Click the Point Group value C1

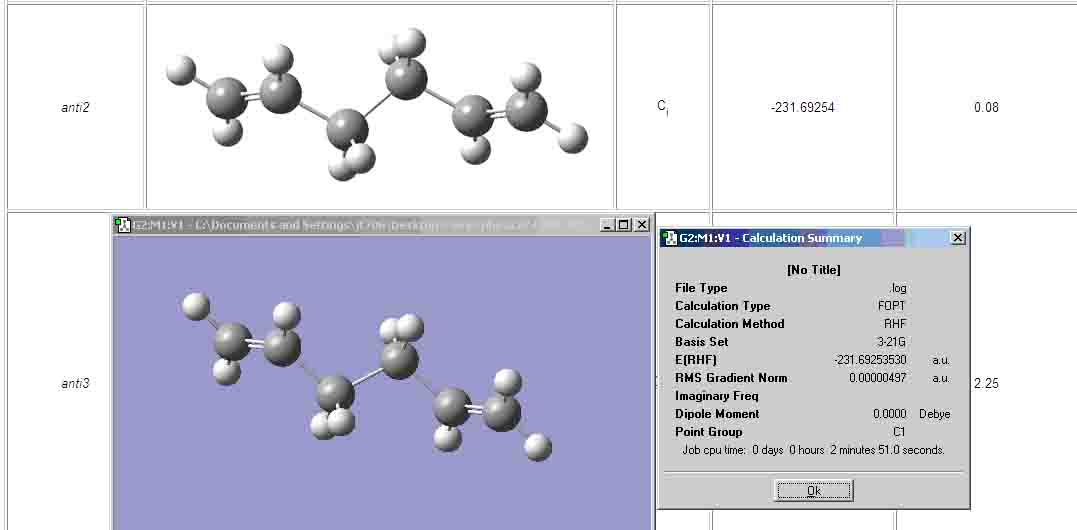pos(899,432)
